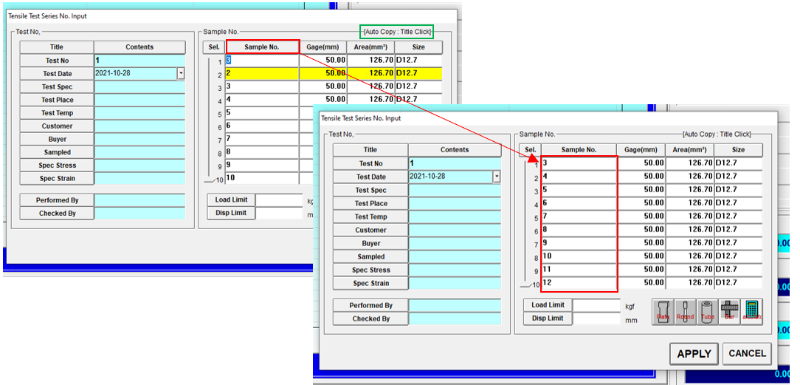Focus Checked By field in front dialog

pyautogui.click(x=455, y=319)
